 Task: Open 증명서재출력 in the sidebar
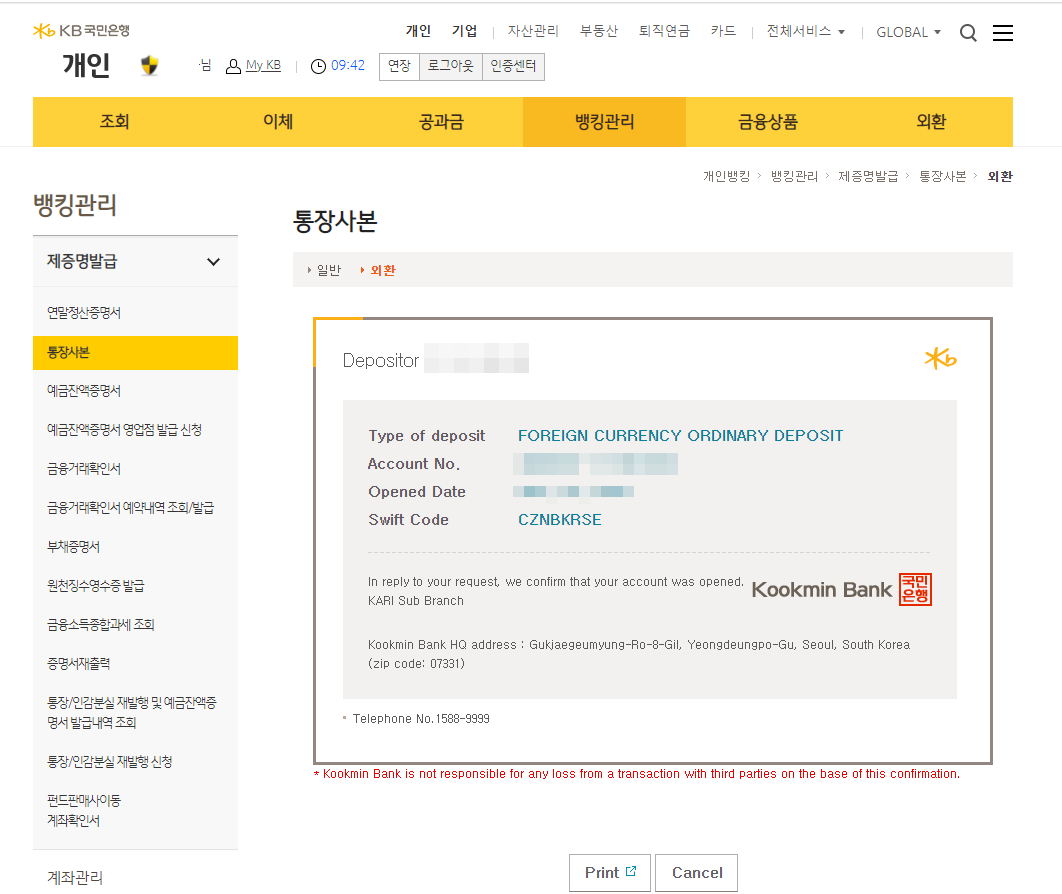coord(79,664)
